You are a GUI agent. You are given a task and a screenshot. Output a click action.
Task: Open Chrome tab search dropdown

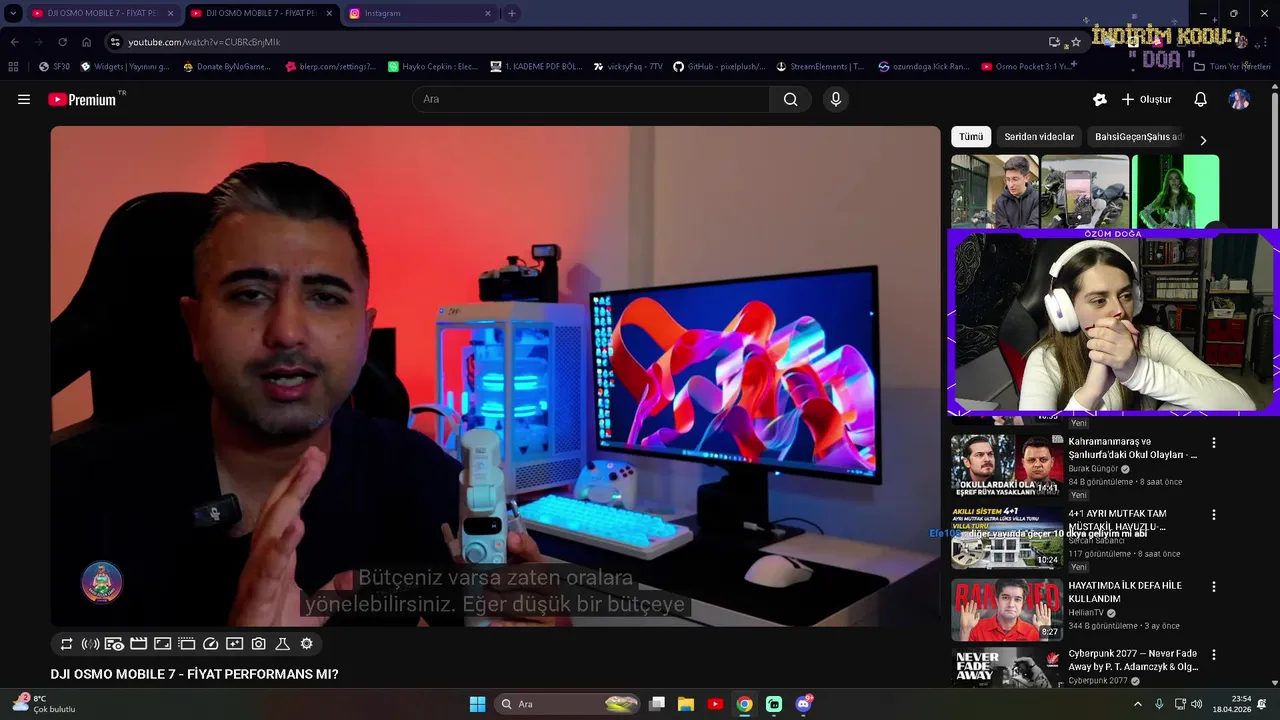pyautogui.click(x=13, y=13)
